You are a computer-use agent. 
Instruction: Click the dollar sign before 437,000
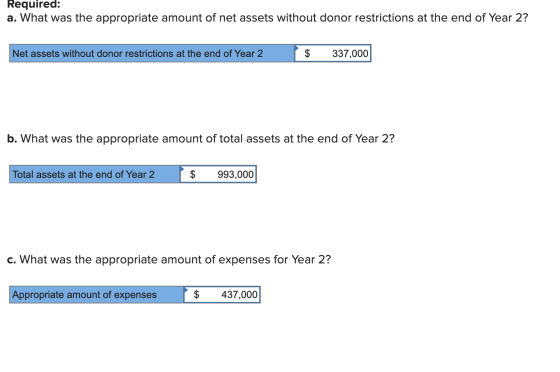point(196,295)
